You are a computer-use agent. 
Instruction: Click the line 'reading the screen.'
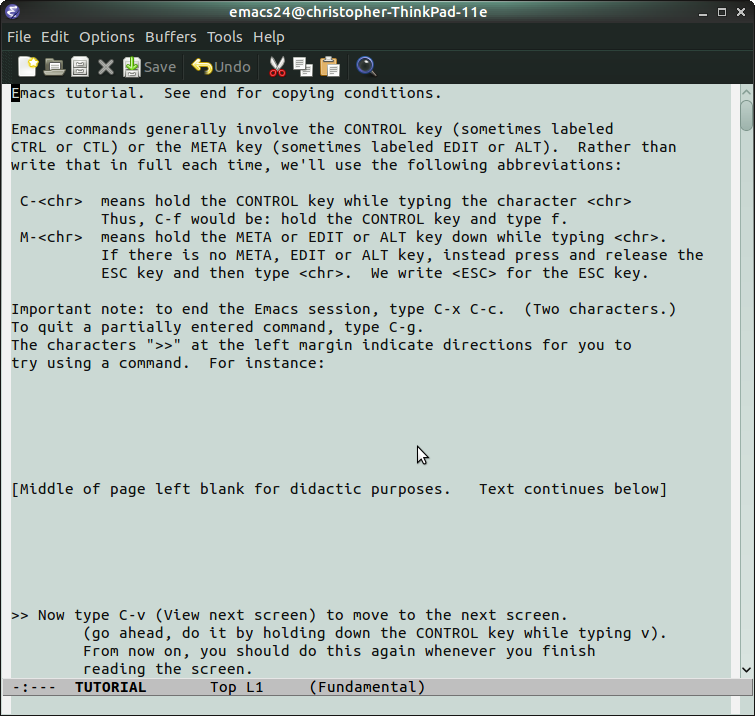168,669
